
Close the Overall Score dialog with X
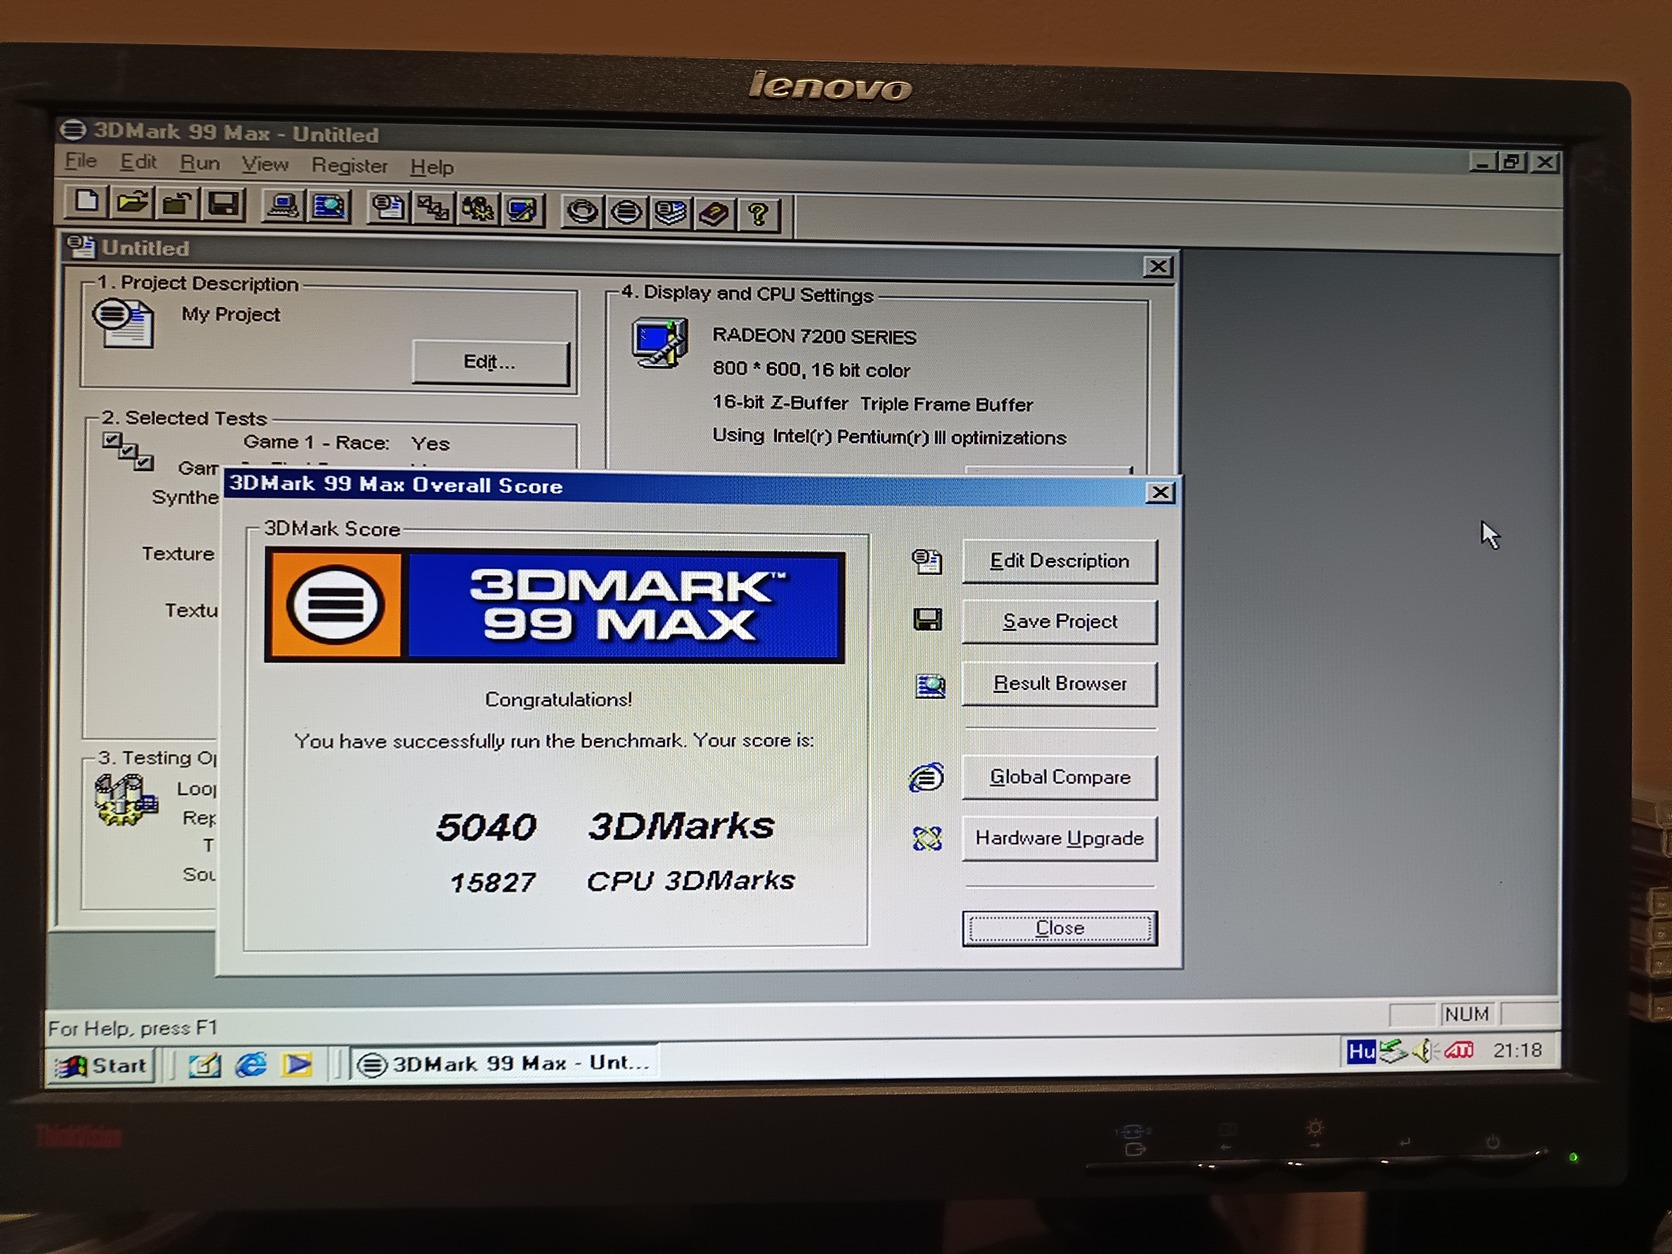point(1159,492)
